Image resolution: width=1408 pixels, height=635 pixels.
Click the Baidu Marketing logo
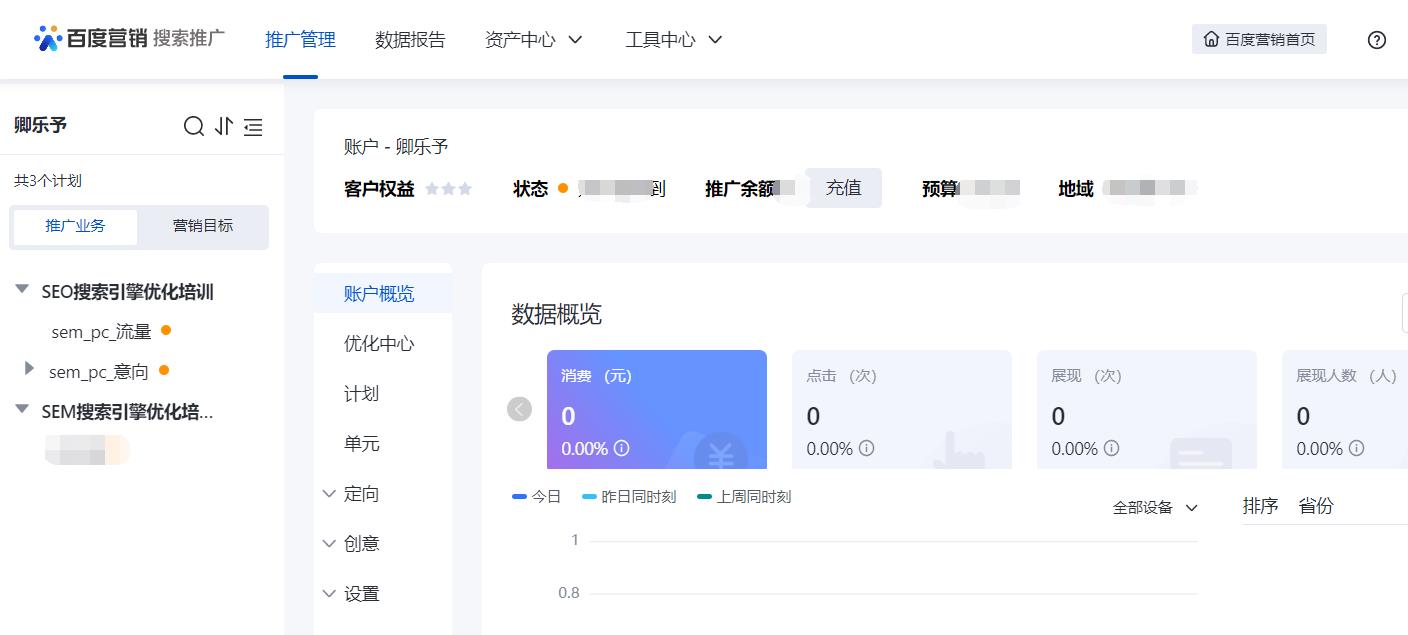(x=129, y=39)
